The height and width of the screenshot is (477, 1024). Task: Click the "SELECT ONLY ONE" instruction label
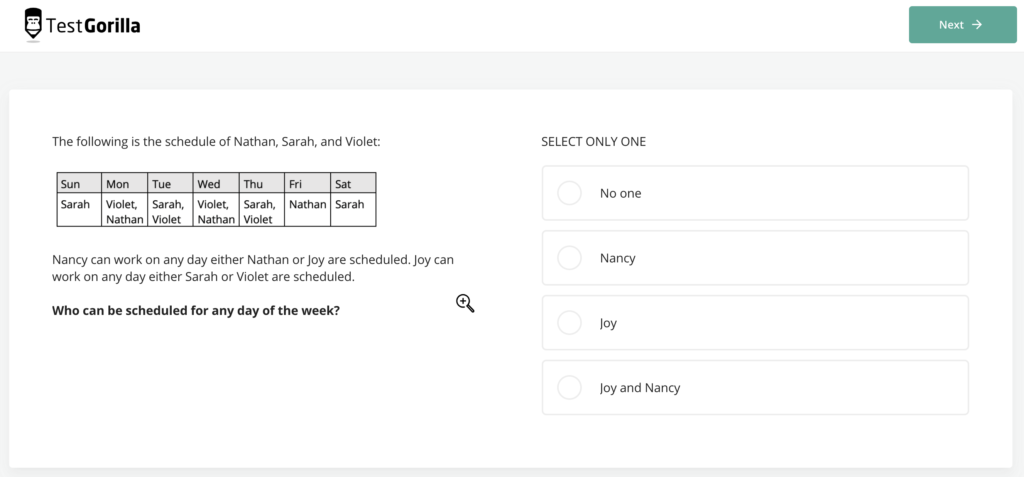click(x=593, y=142)
